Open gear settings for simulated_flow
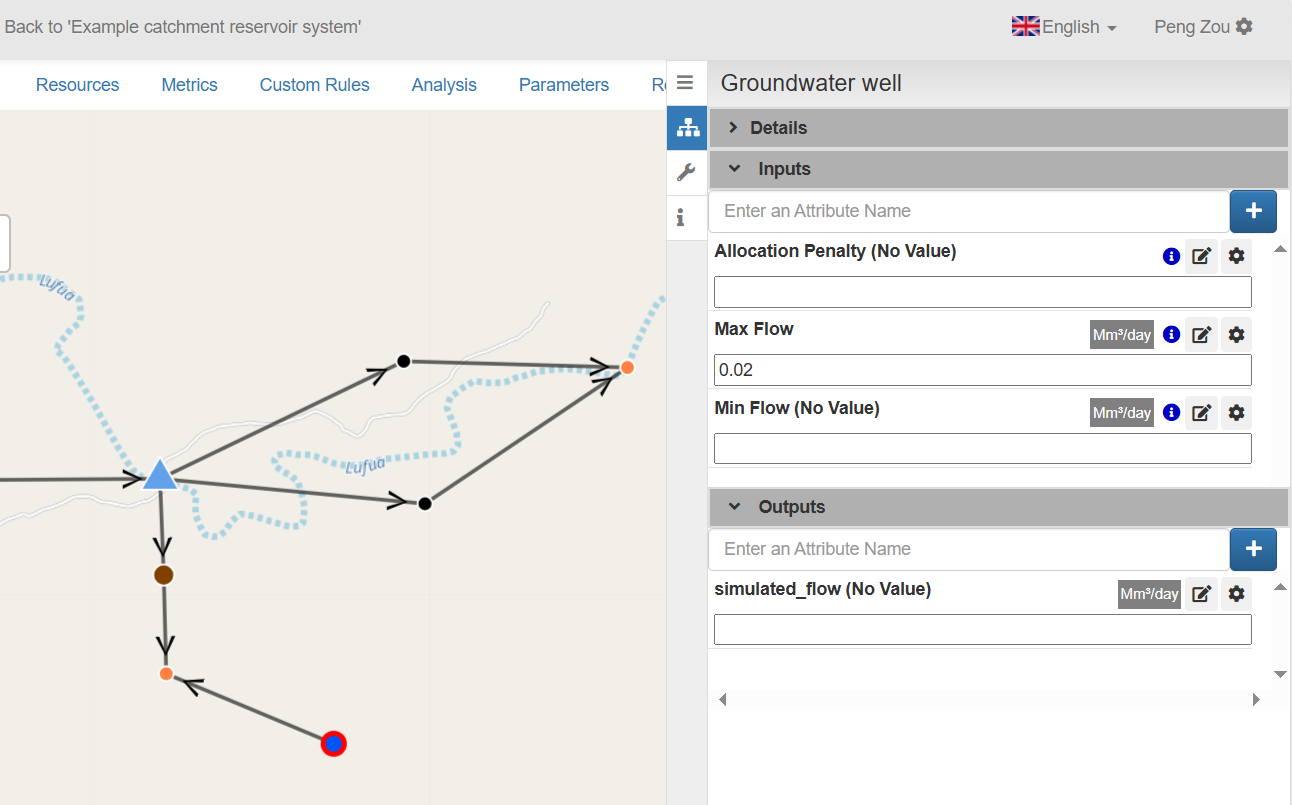 tap(1236, 594)
